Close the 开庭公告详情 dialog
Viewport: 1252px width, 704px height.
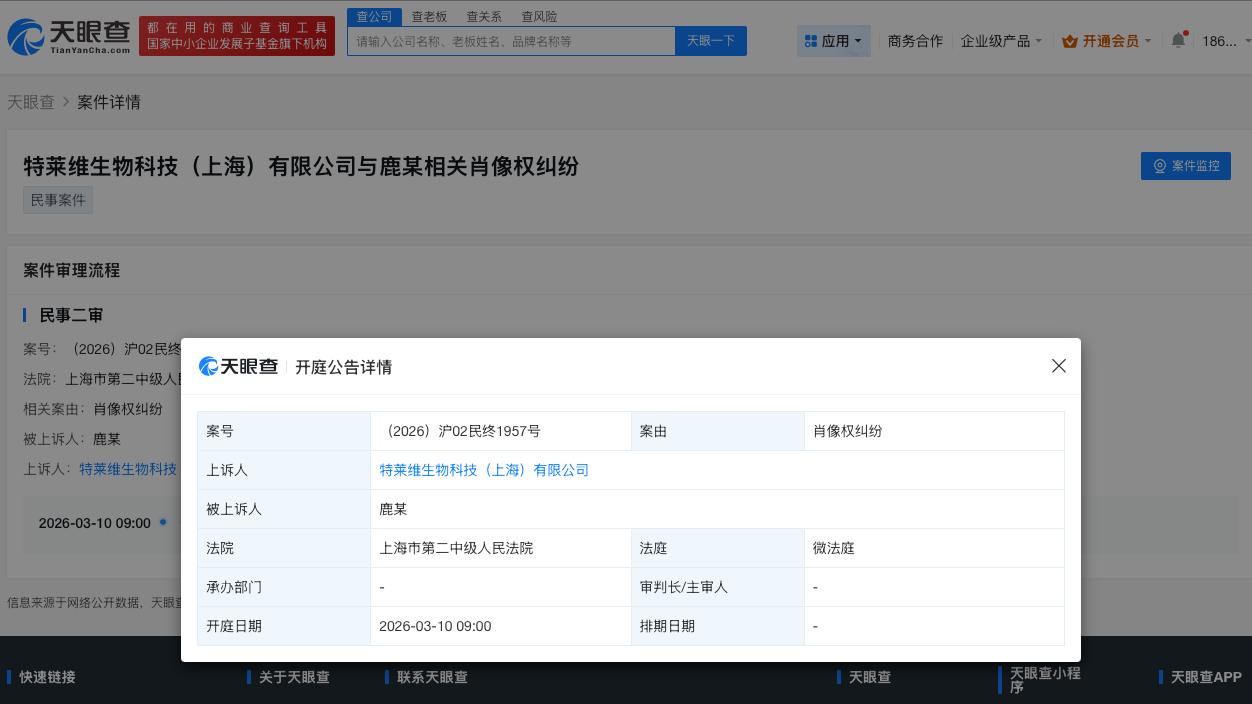point(1059,366)
